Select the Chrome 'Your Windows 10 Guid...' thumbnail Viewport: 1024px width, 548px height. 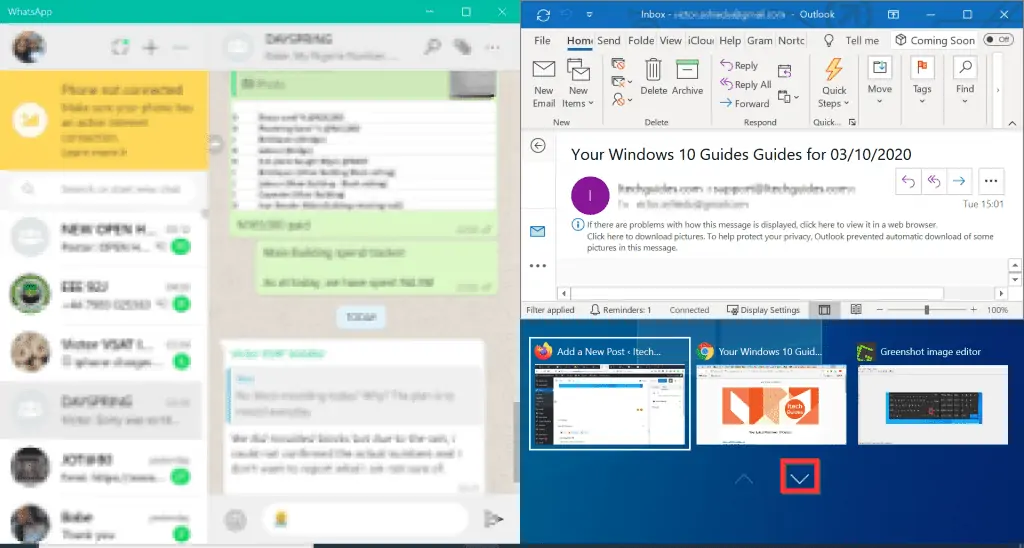pyautogui.click(x=771, y=393)
